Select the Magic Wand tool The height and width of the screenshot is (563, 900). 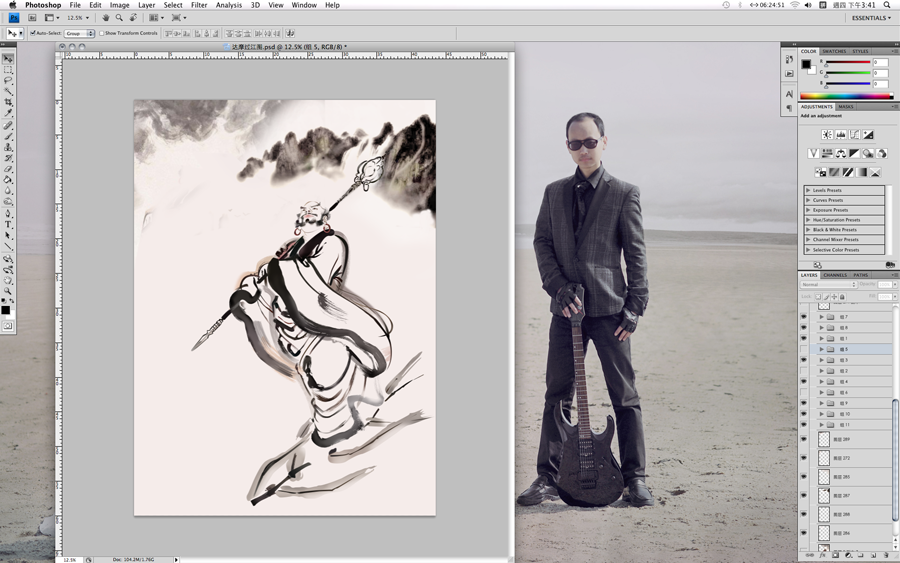coord(7,91)
